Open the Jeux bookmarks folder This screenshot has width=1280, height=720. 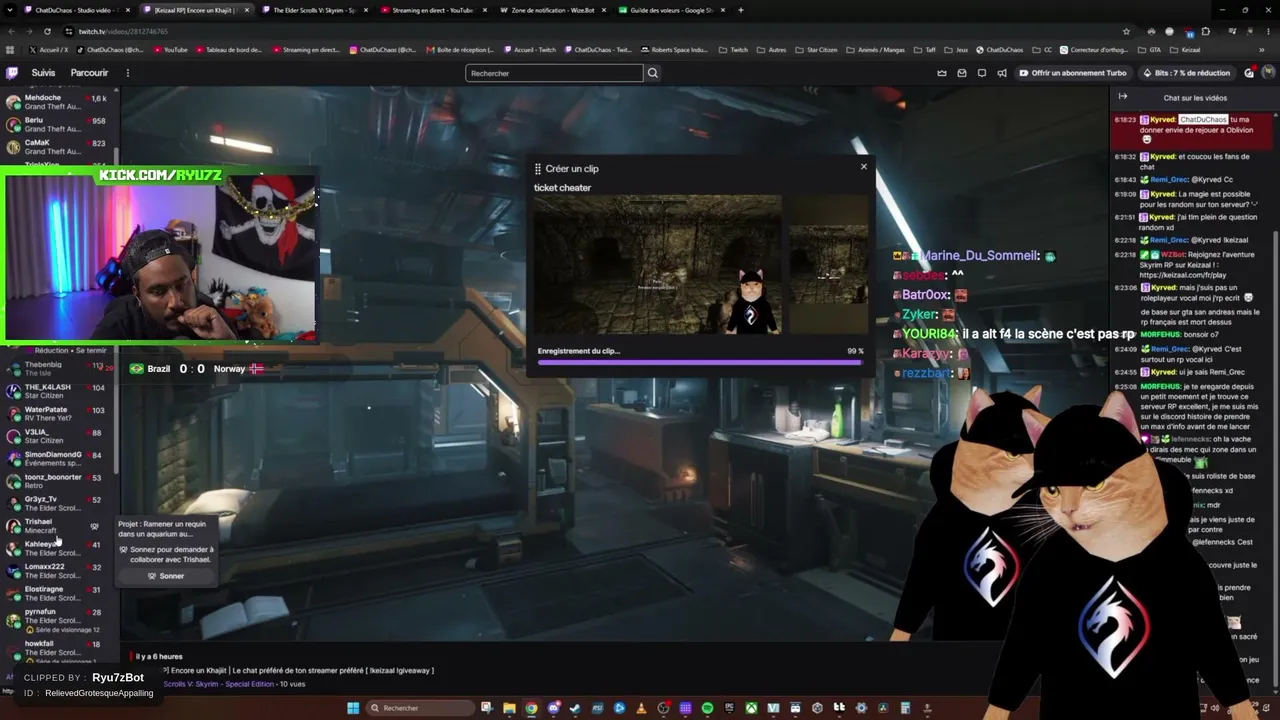click(x=957, y=50)
